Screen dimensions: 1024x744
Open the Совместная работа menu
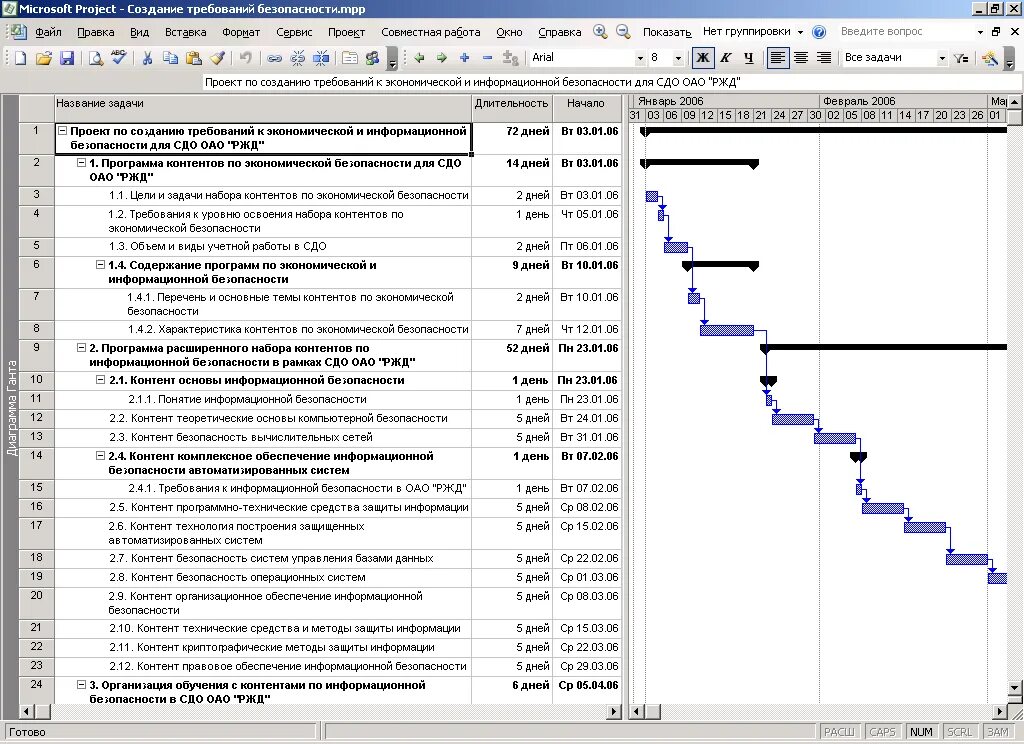[x=430, y=32]
